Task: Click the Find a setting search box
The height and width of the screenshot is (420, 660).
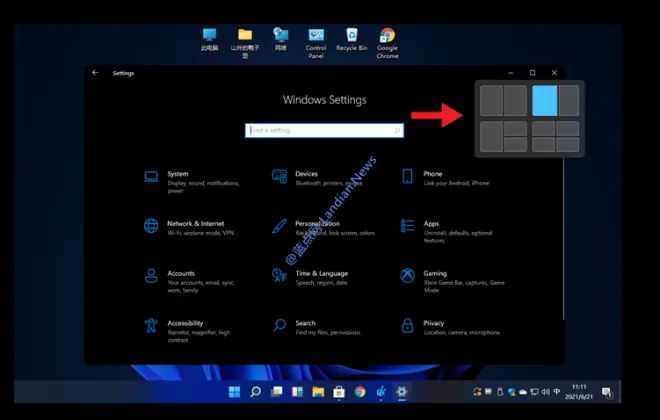Action: coord(324,130)
